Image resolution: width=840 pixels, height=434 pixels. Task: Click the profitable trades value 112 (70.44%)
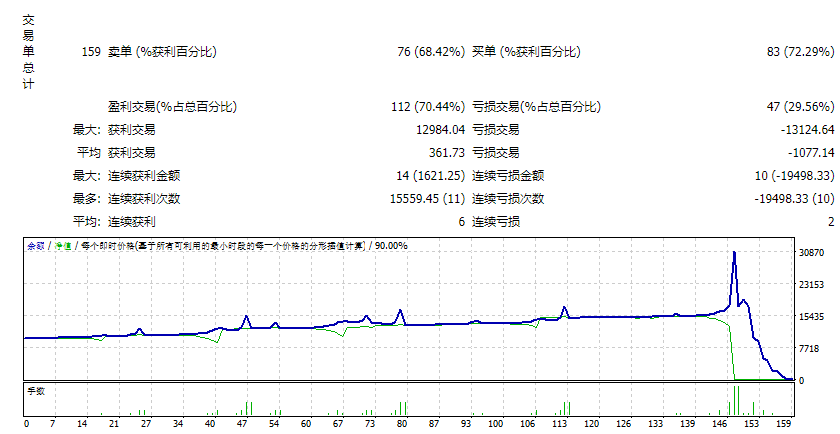click(x=428, y=107)
